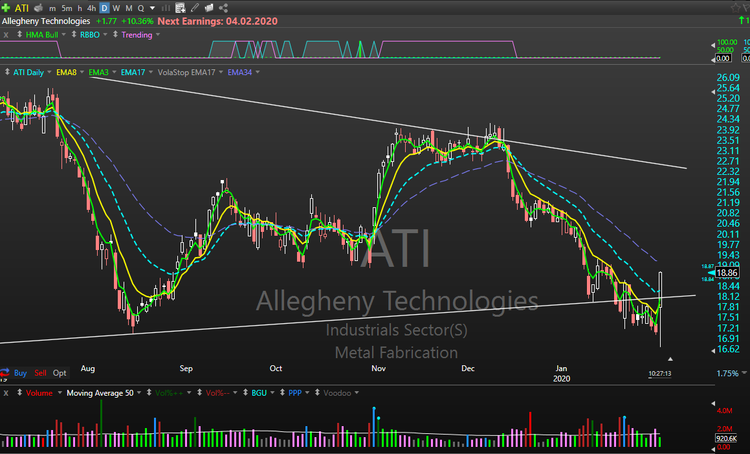Open the Opt options tab
Screen dimensions: 750x454
click(x=60, y=372)
